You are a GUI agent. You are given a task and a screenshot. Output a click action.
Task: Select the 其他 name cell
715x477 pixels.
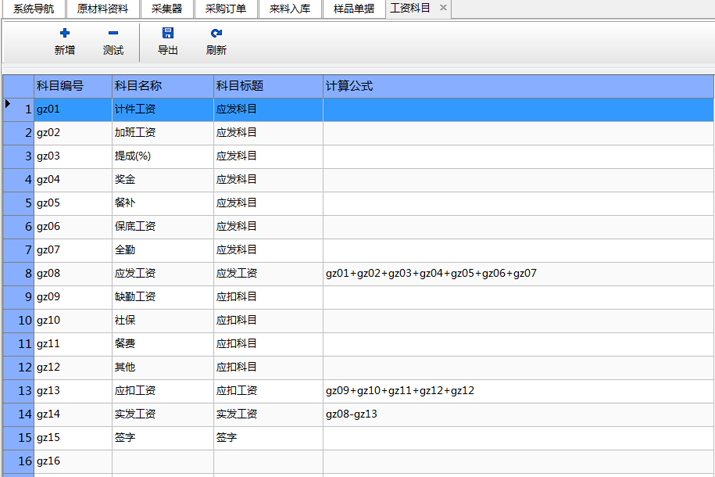(163, 368)
